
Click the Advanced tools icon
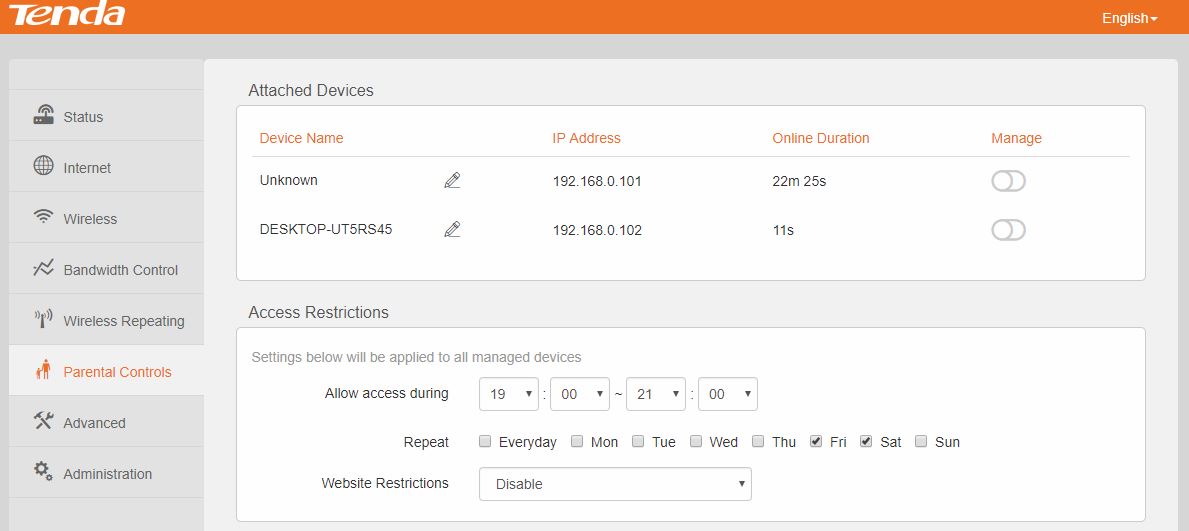coord(43,421)
